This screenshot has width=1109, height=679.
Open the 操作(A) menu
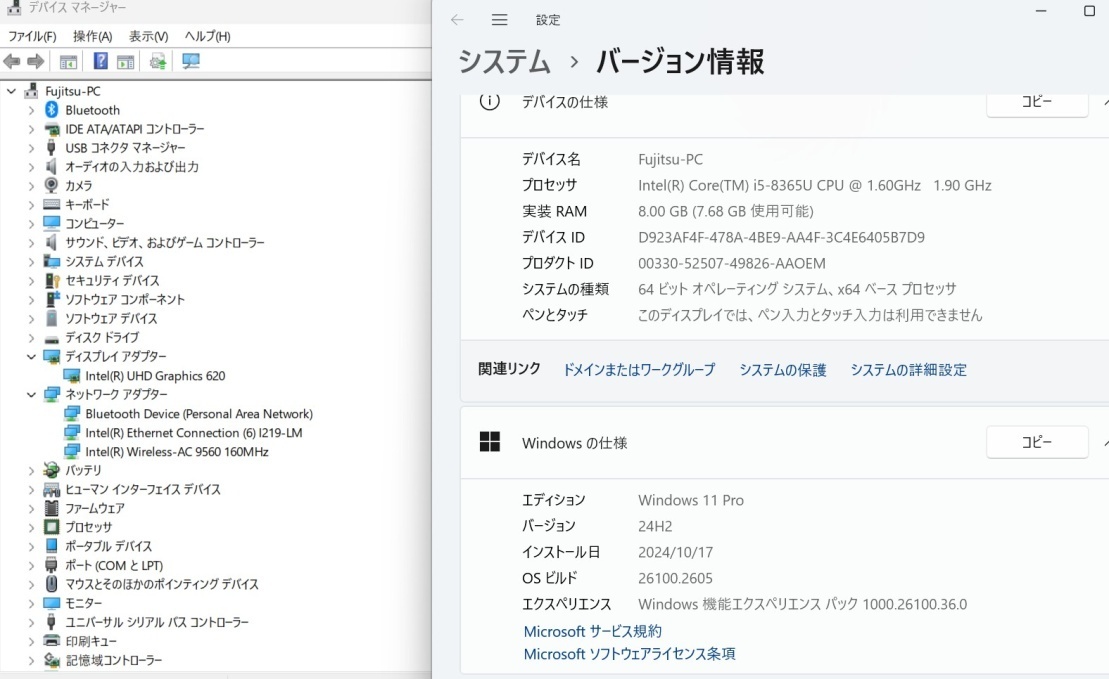(x=92, y=36)
